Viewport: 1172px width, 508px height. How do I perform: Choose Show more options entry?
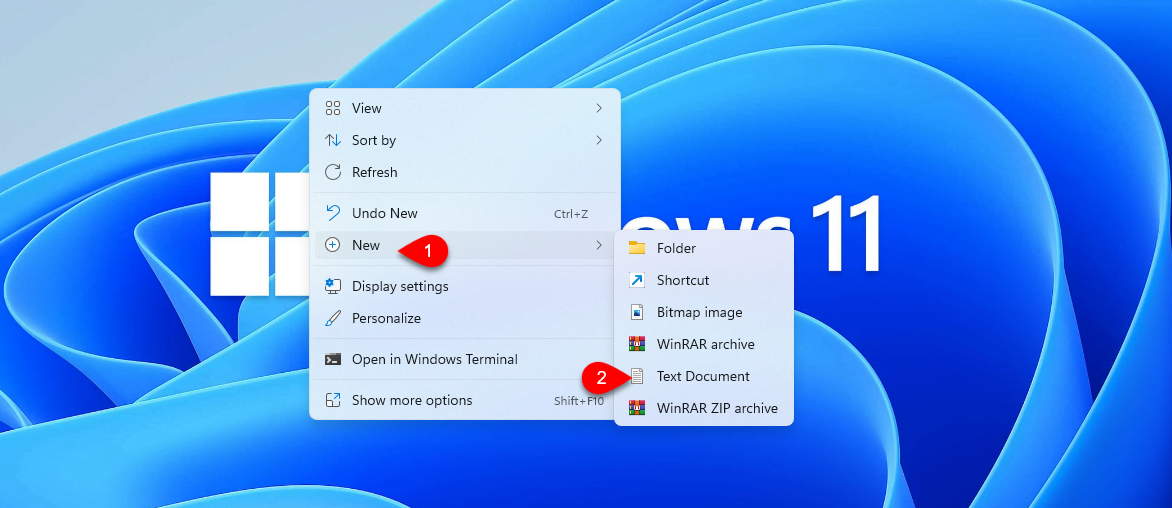tap(465, 400)
